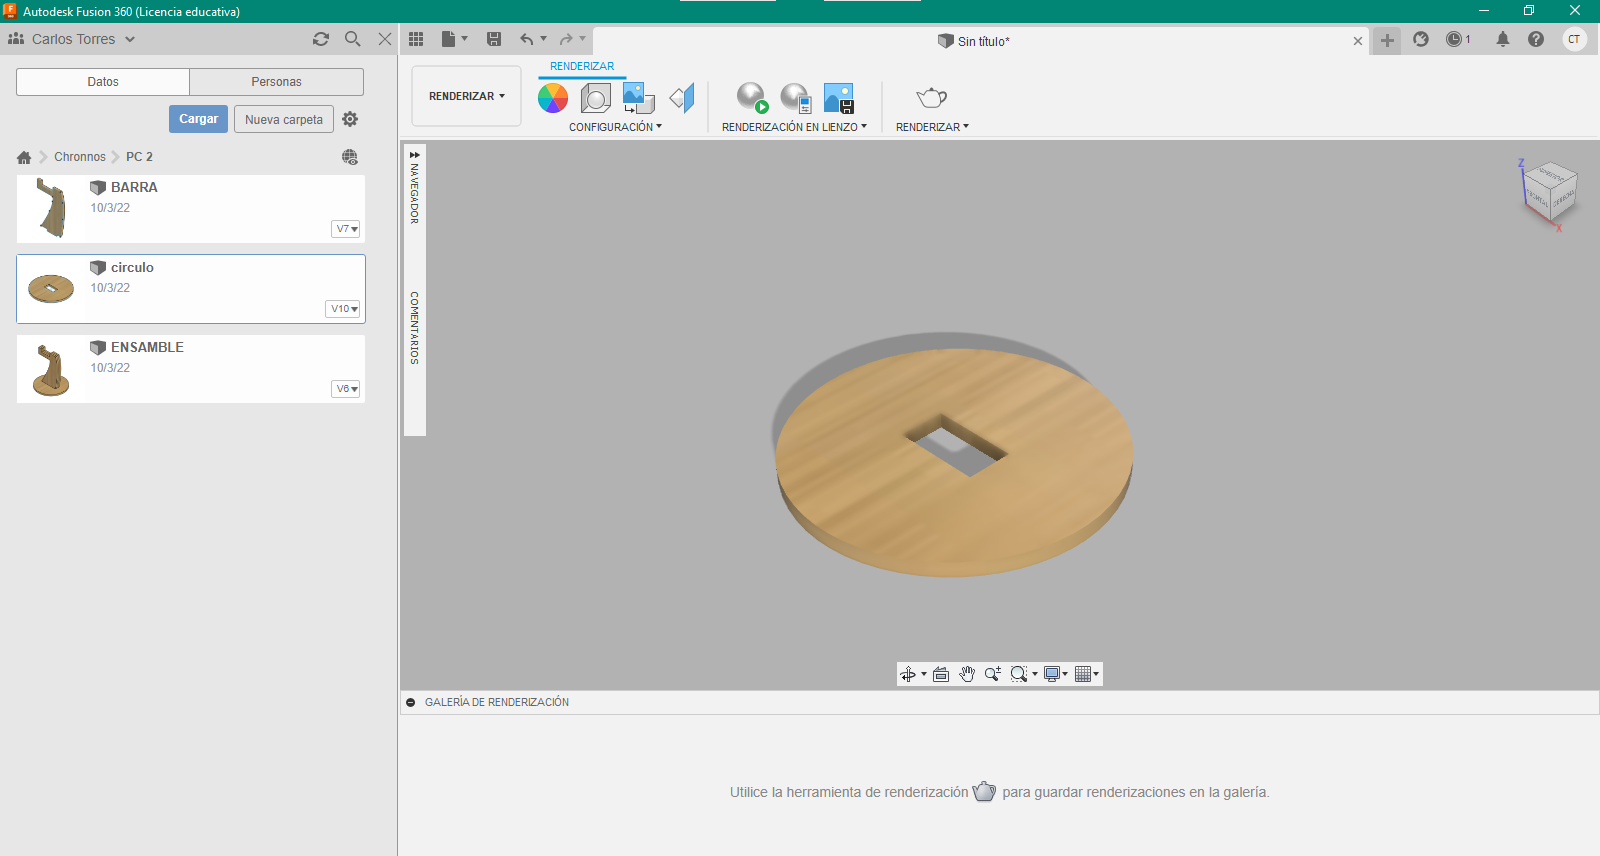Show the data panel grid icon
1600x856 pixels.
416,39
